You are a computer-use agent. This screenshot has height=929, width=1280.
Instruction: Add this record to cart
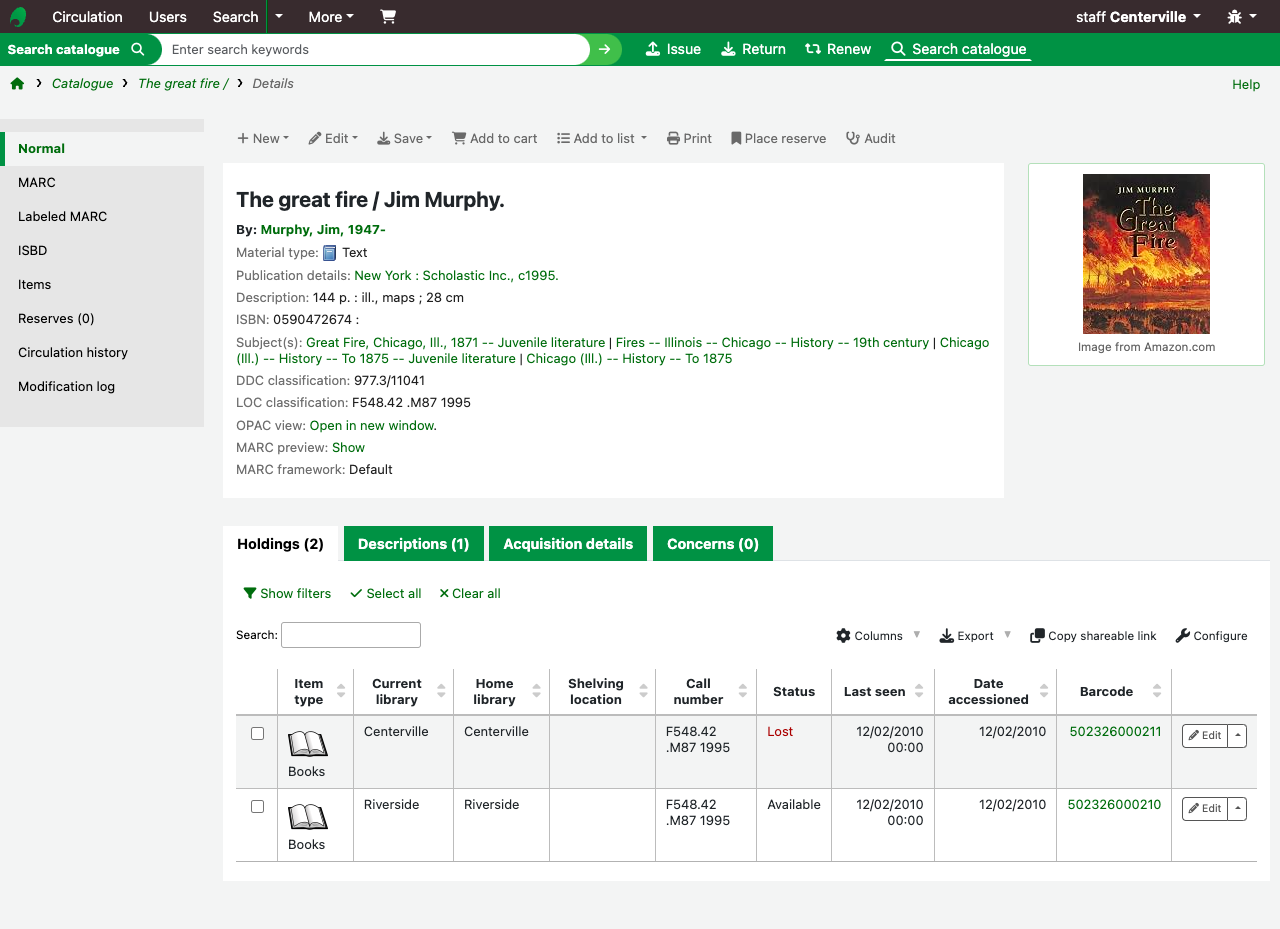[495, 138]
